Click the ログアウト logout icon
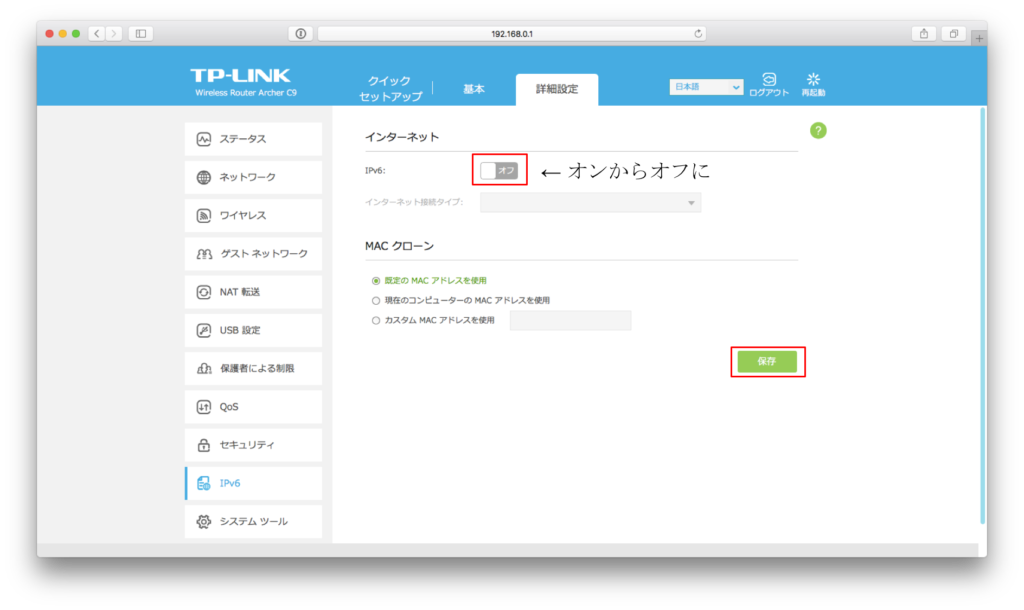The height and width of the screenshot is (610, 1024). coord(769,79)
